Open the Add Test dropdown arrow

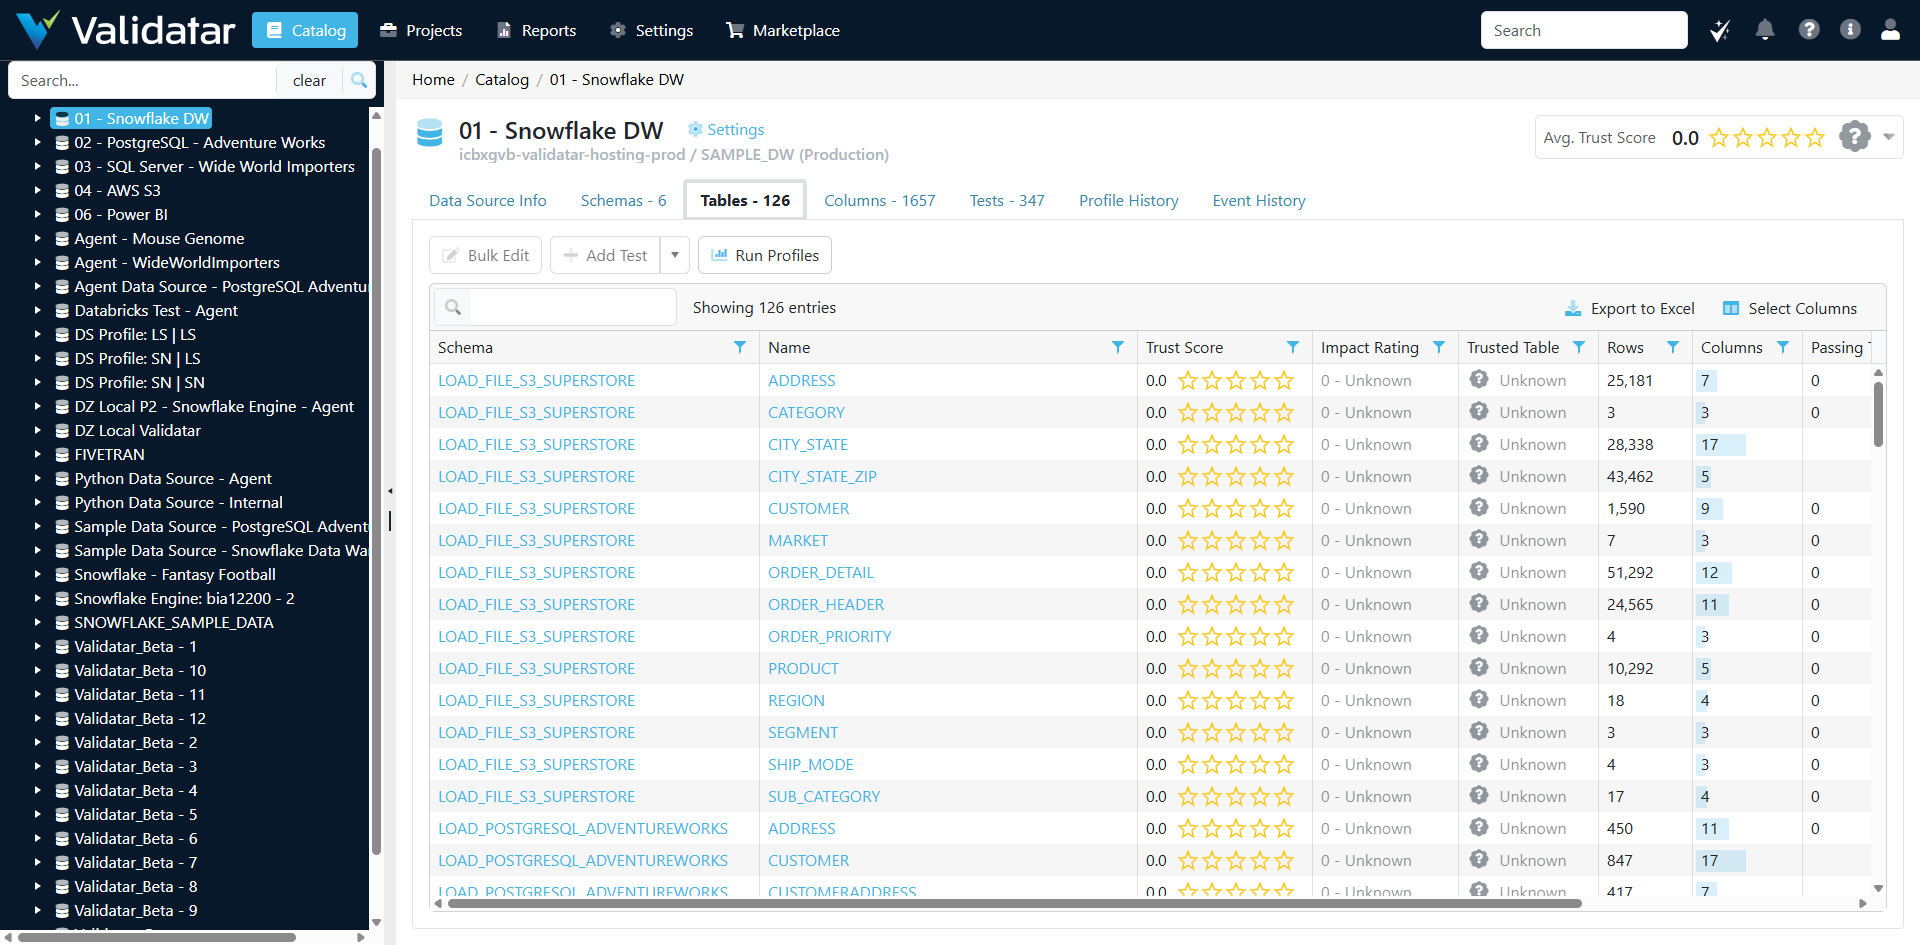coord(675,255)
